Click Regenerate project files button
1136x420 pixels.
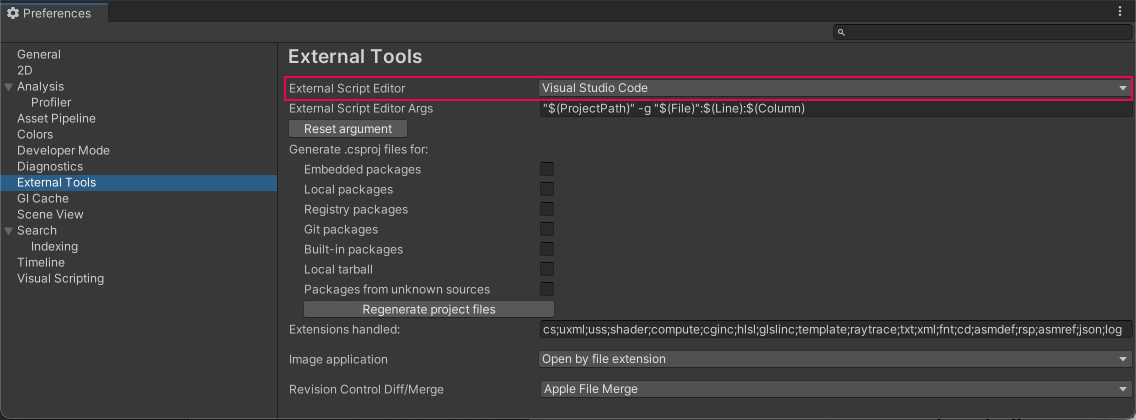(x=429, y=309)
